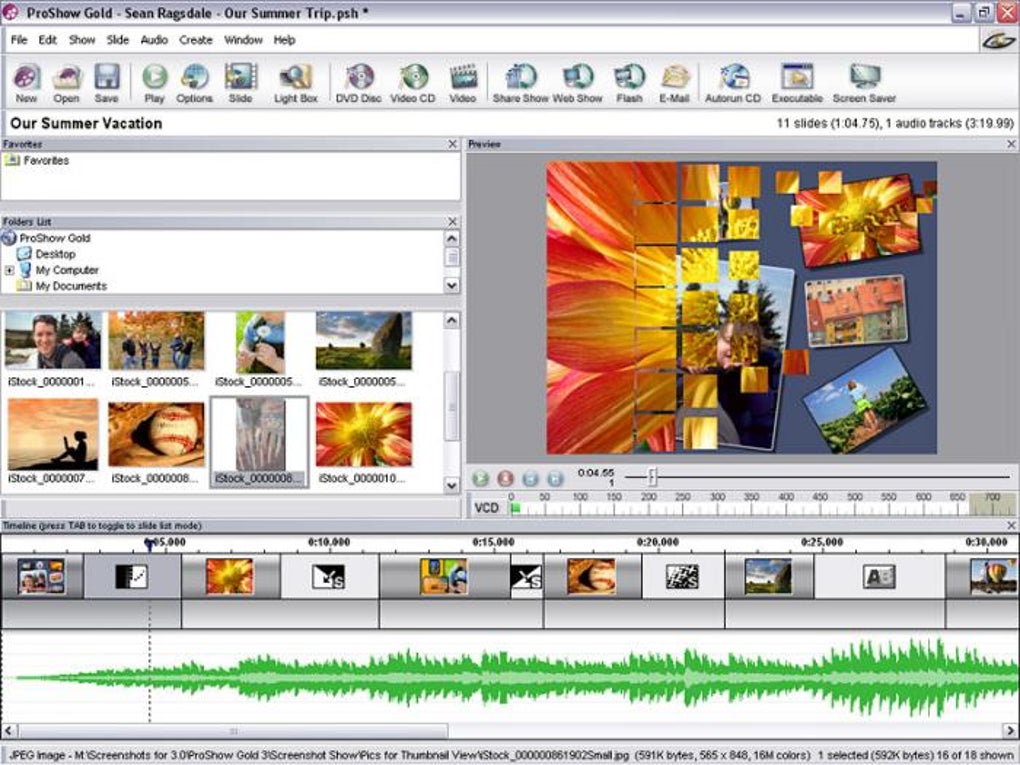Click the Screen Saver output icon
The width and height of the screenshot is (1020, 765).
(x=863, y=83)
